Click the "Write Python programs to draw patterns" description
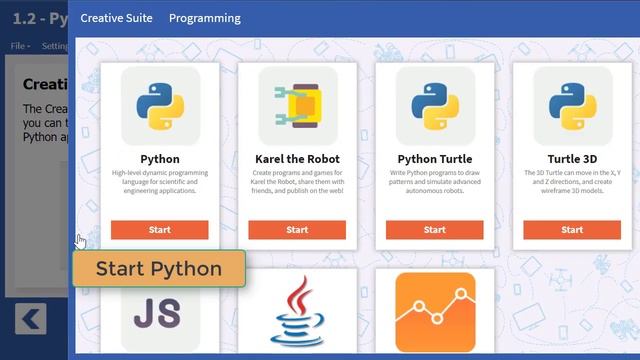The height and width of the screenshot is (360, 640). tap(435, 182)
